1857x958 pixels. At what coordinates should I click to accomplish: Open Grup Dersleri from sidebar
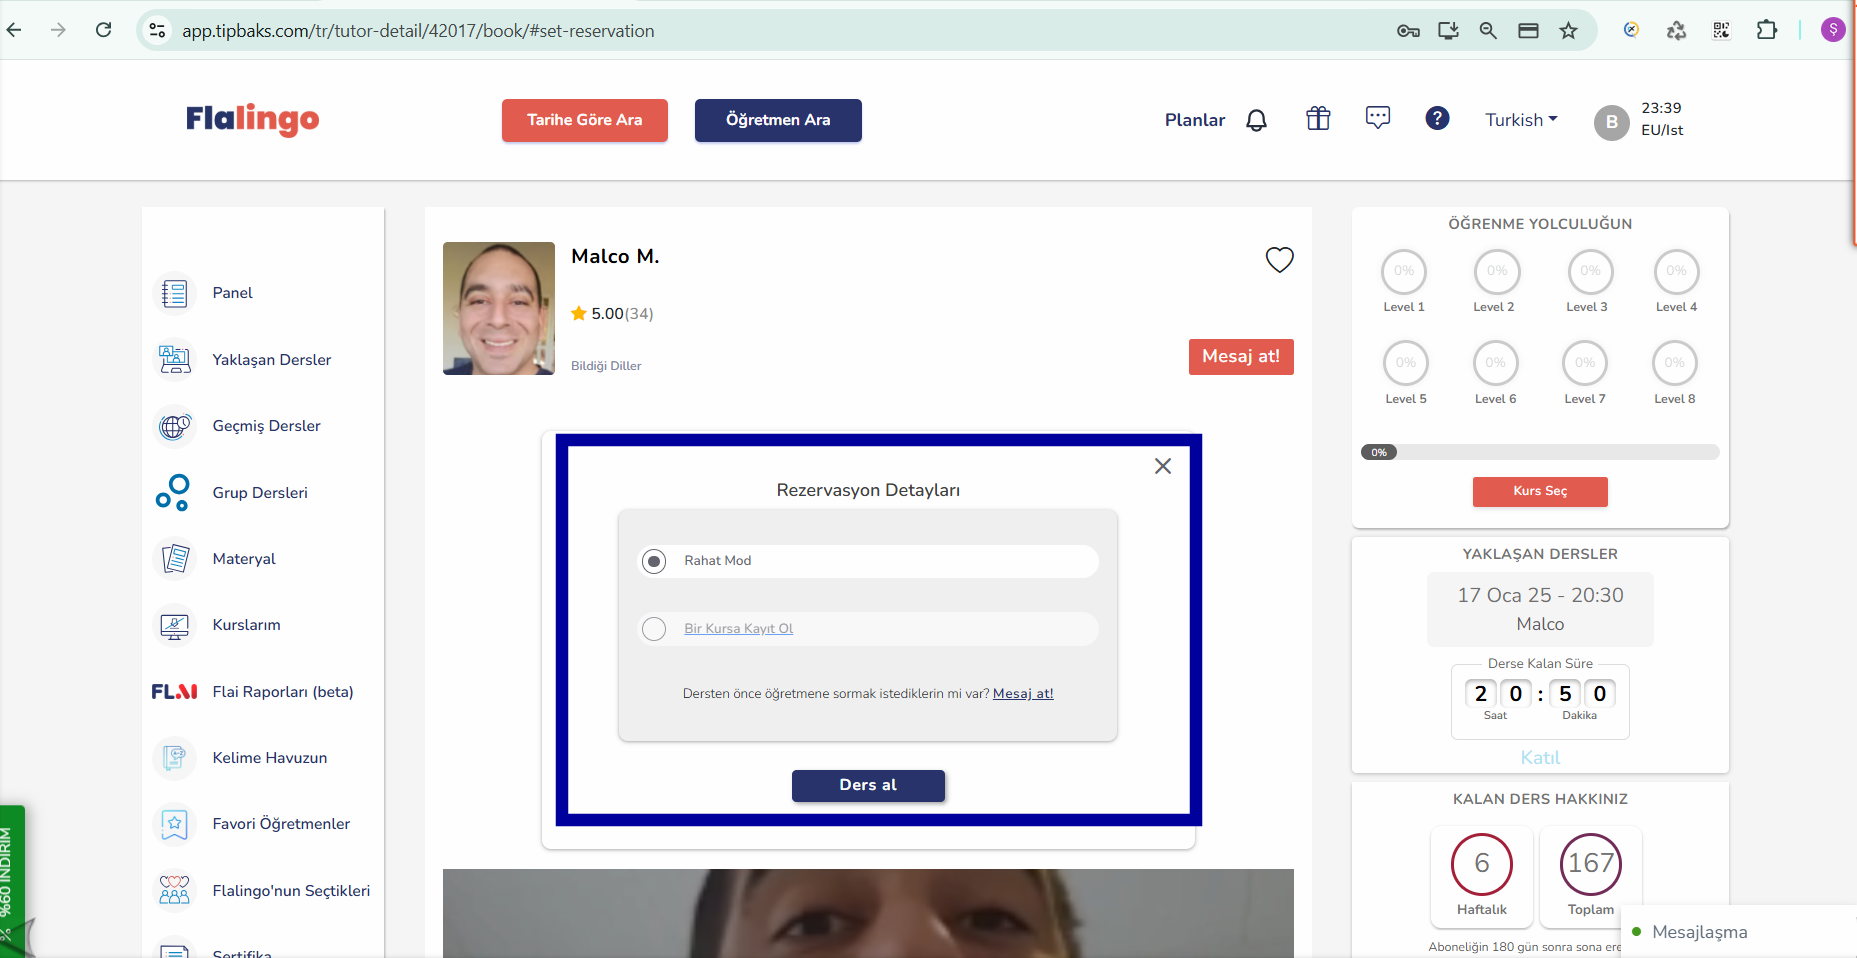[260, 493]
